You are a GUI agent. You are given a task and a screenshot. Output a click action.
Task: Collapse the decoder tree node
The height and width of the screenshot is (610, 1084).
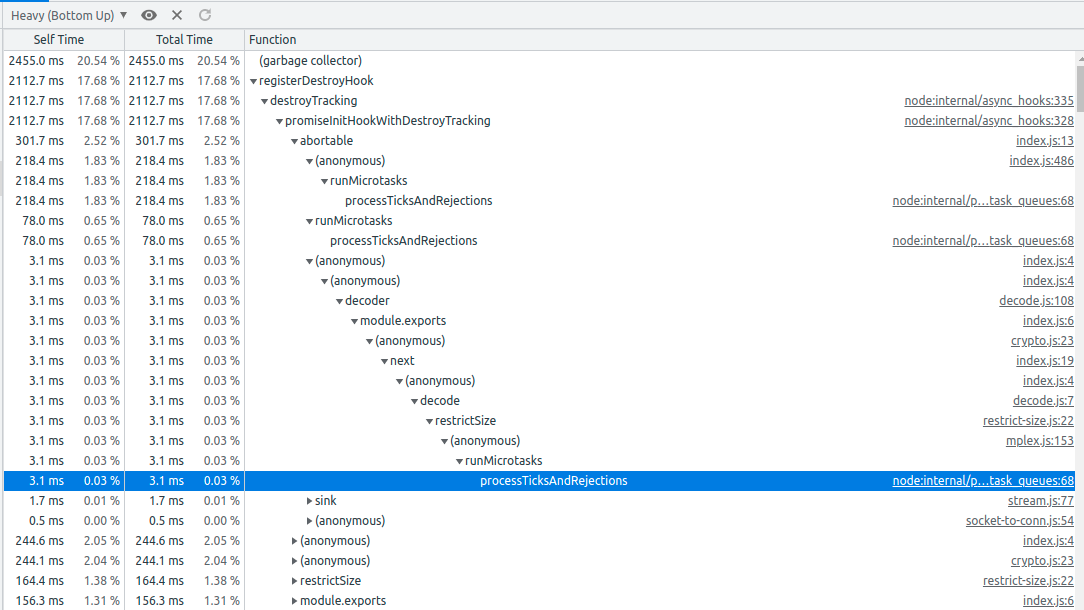[339, 302]
